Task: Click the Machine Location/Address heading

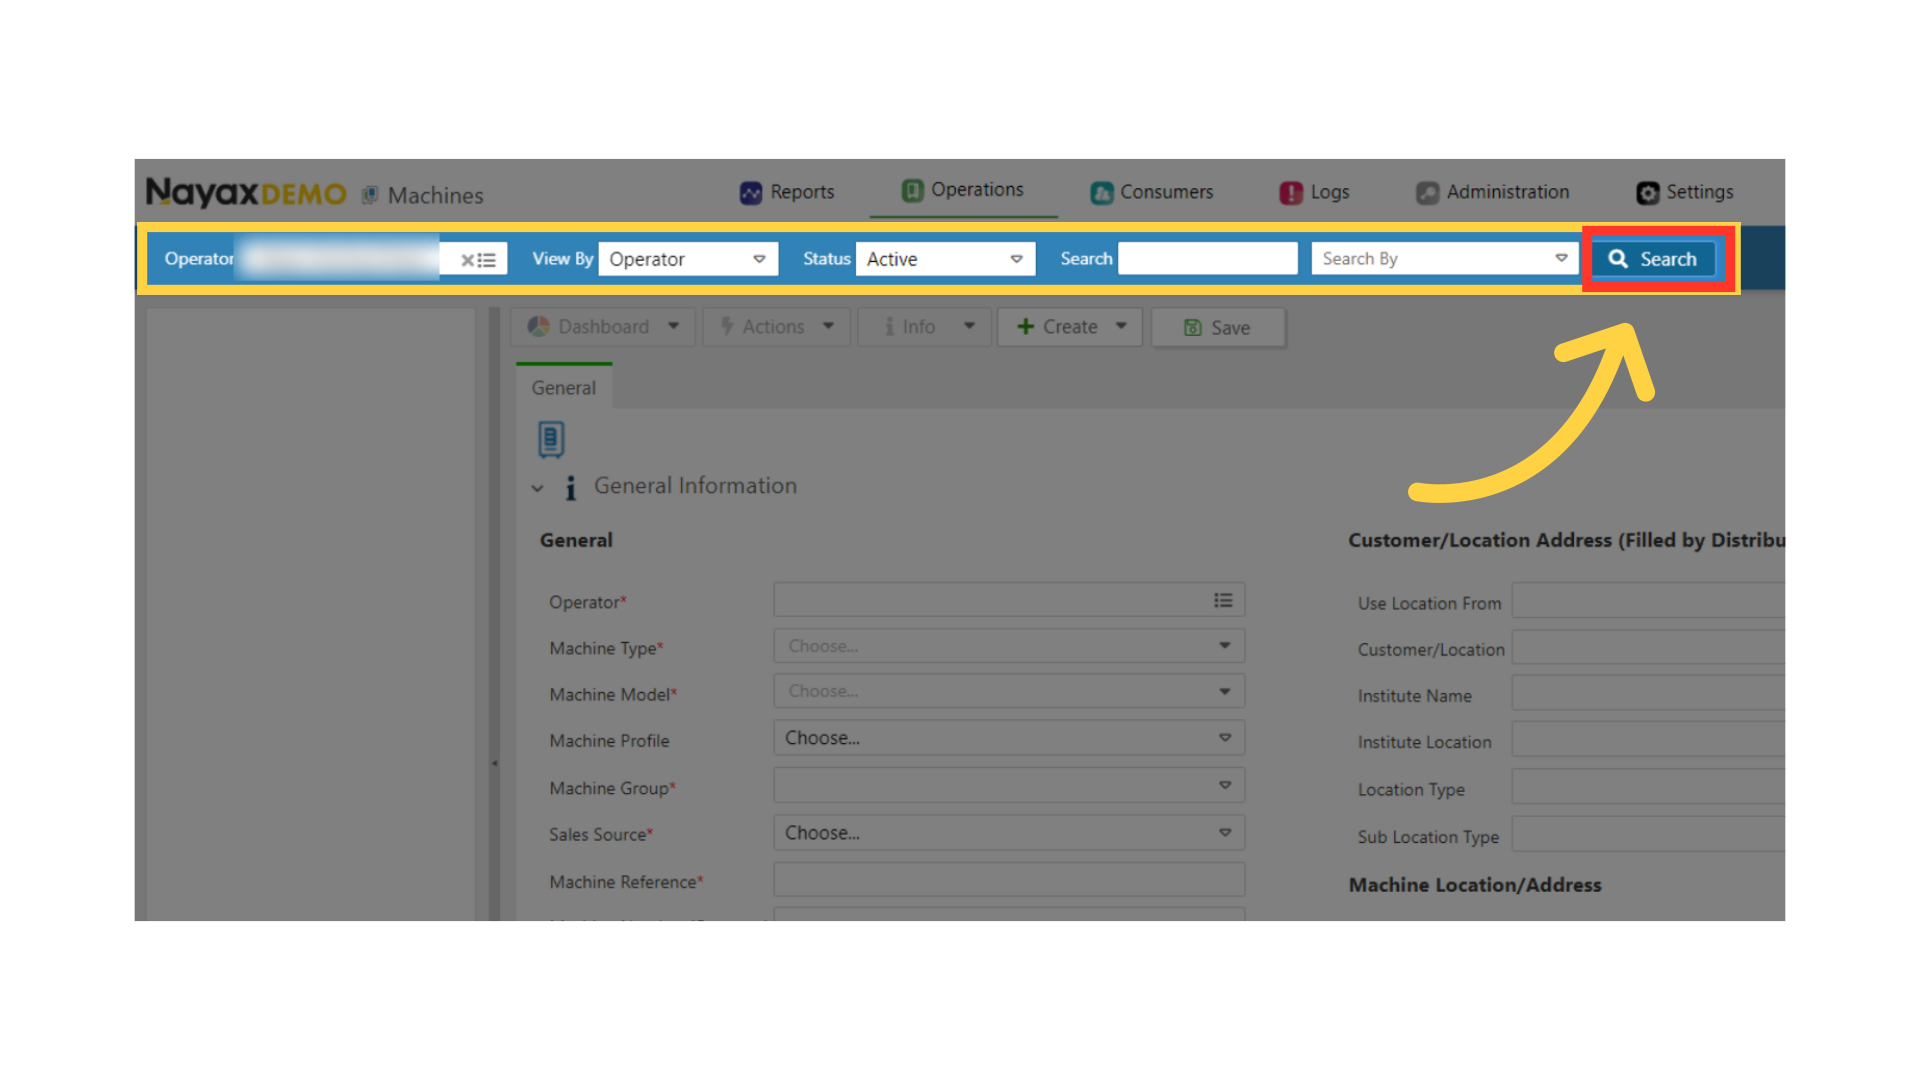Action: [1475, 885]
